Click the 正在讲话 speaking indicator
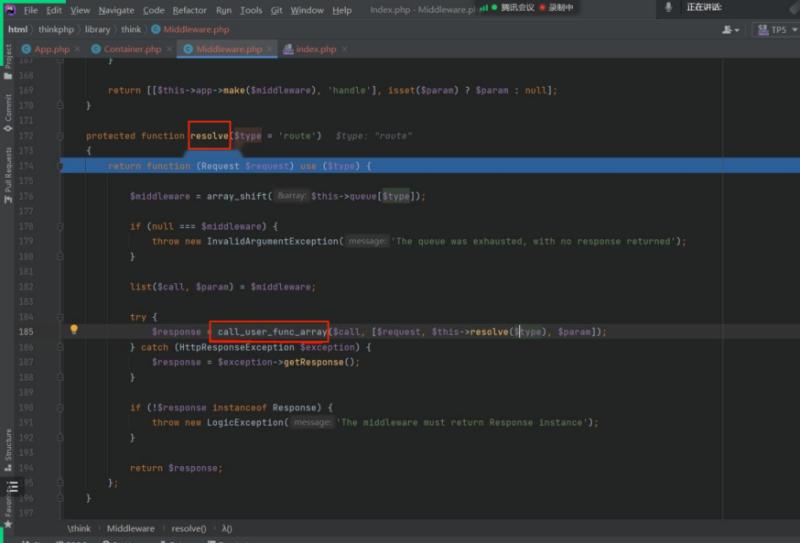800x543 pixels. click(704, 8)
